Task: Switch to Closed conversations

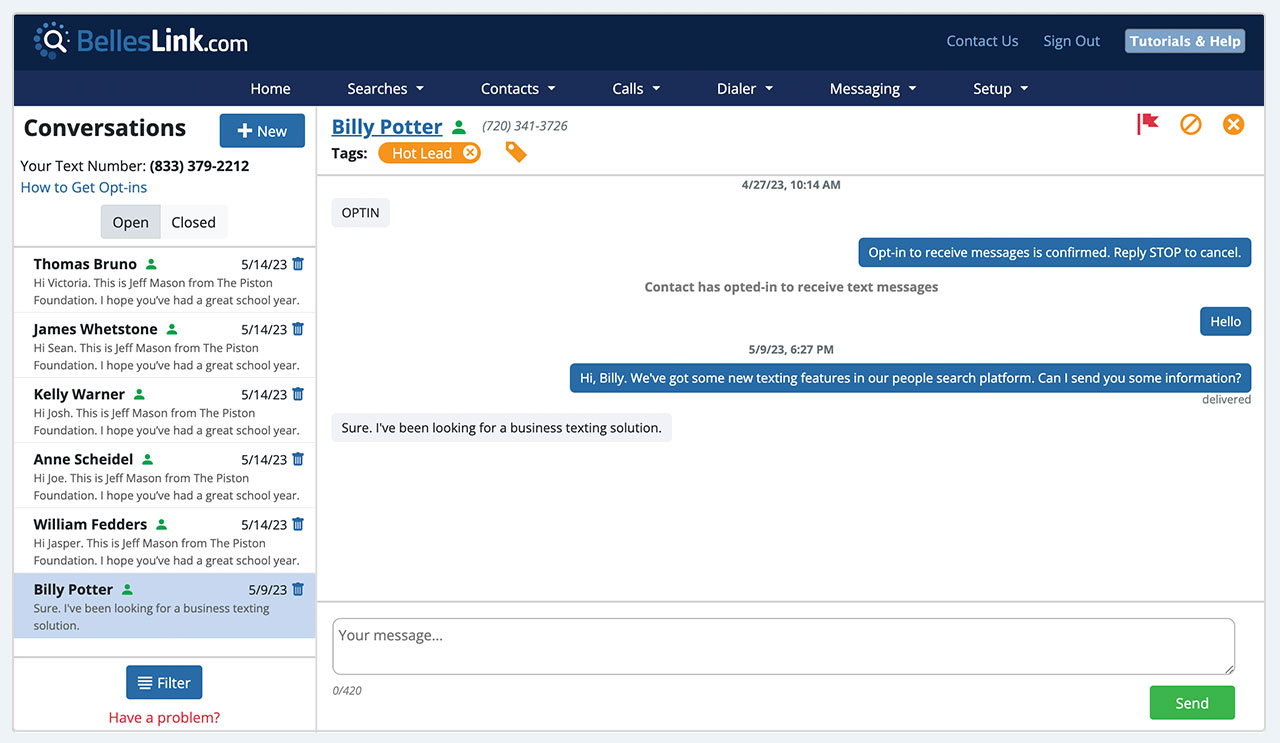Action: [193, 222]
